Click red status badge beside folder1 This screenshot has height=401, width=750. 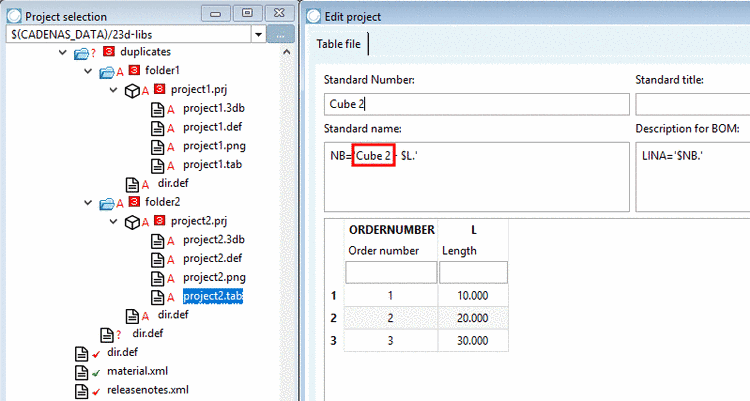tap(134, 70)
